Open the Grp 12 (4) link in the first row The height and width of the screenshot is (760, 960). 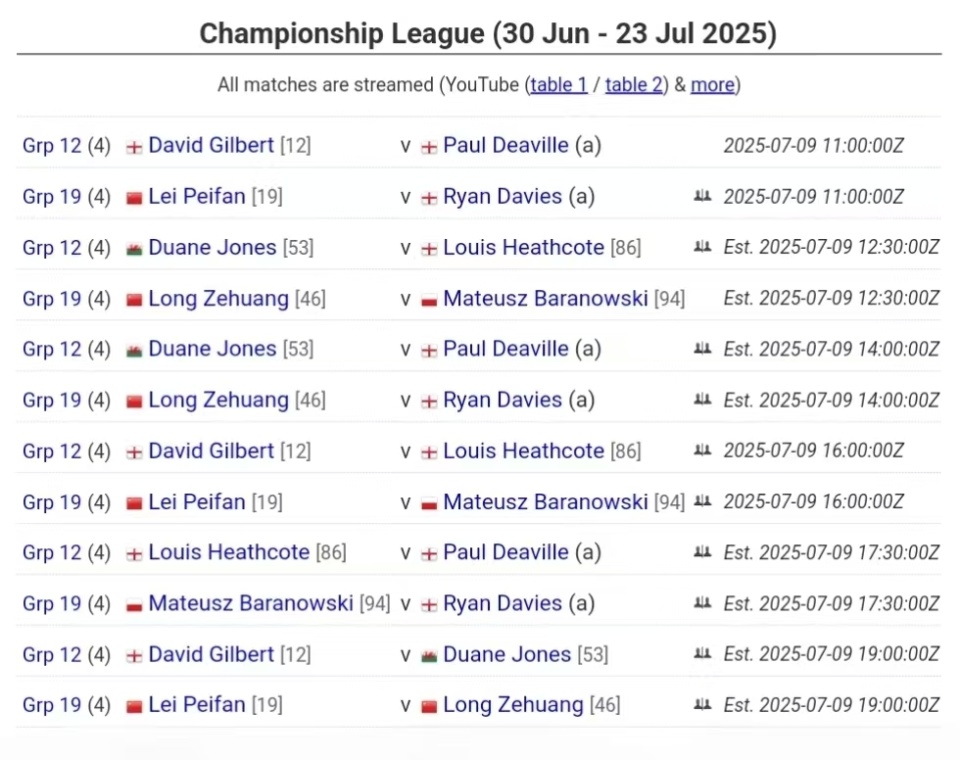click(67, 146)
